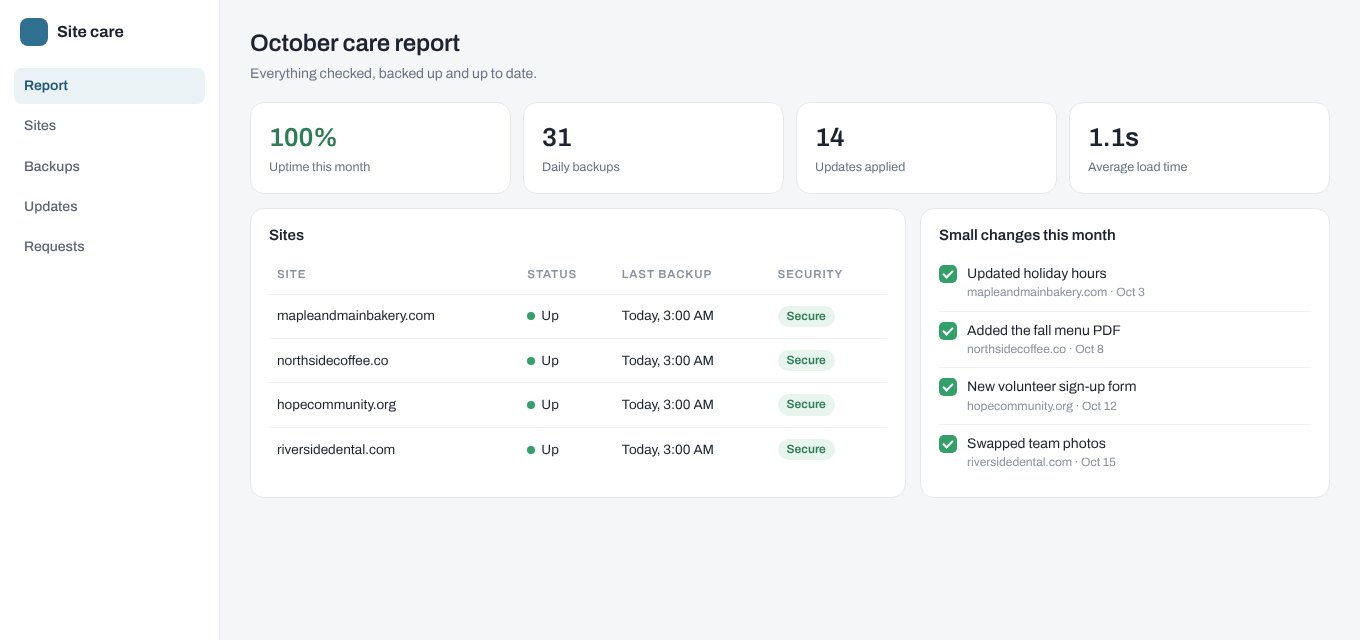This screenshot has width=1360, height=640.
Task: Click the northsidecoffee.co · Oct 8 caption
Action: pyautogui.click(x=1035, y=349)
